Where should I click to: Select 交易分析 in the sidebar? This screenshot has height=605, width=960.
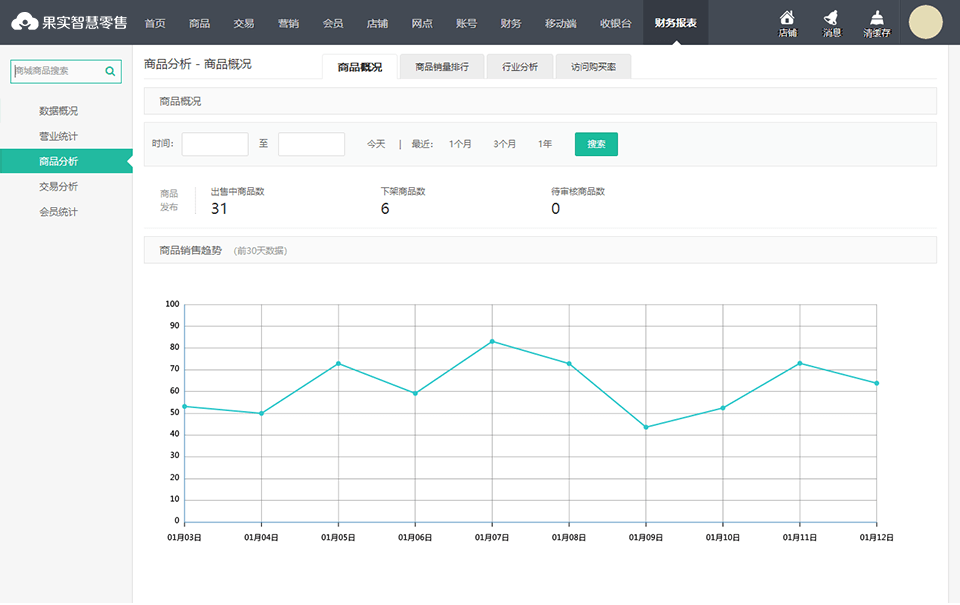click(x=58, y=186)
